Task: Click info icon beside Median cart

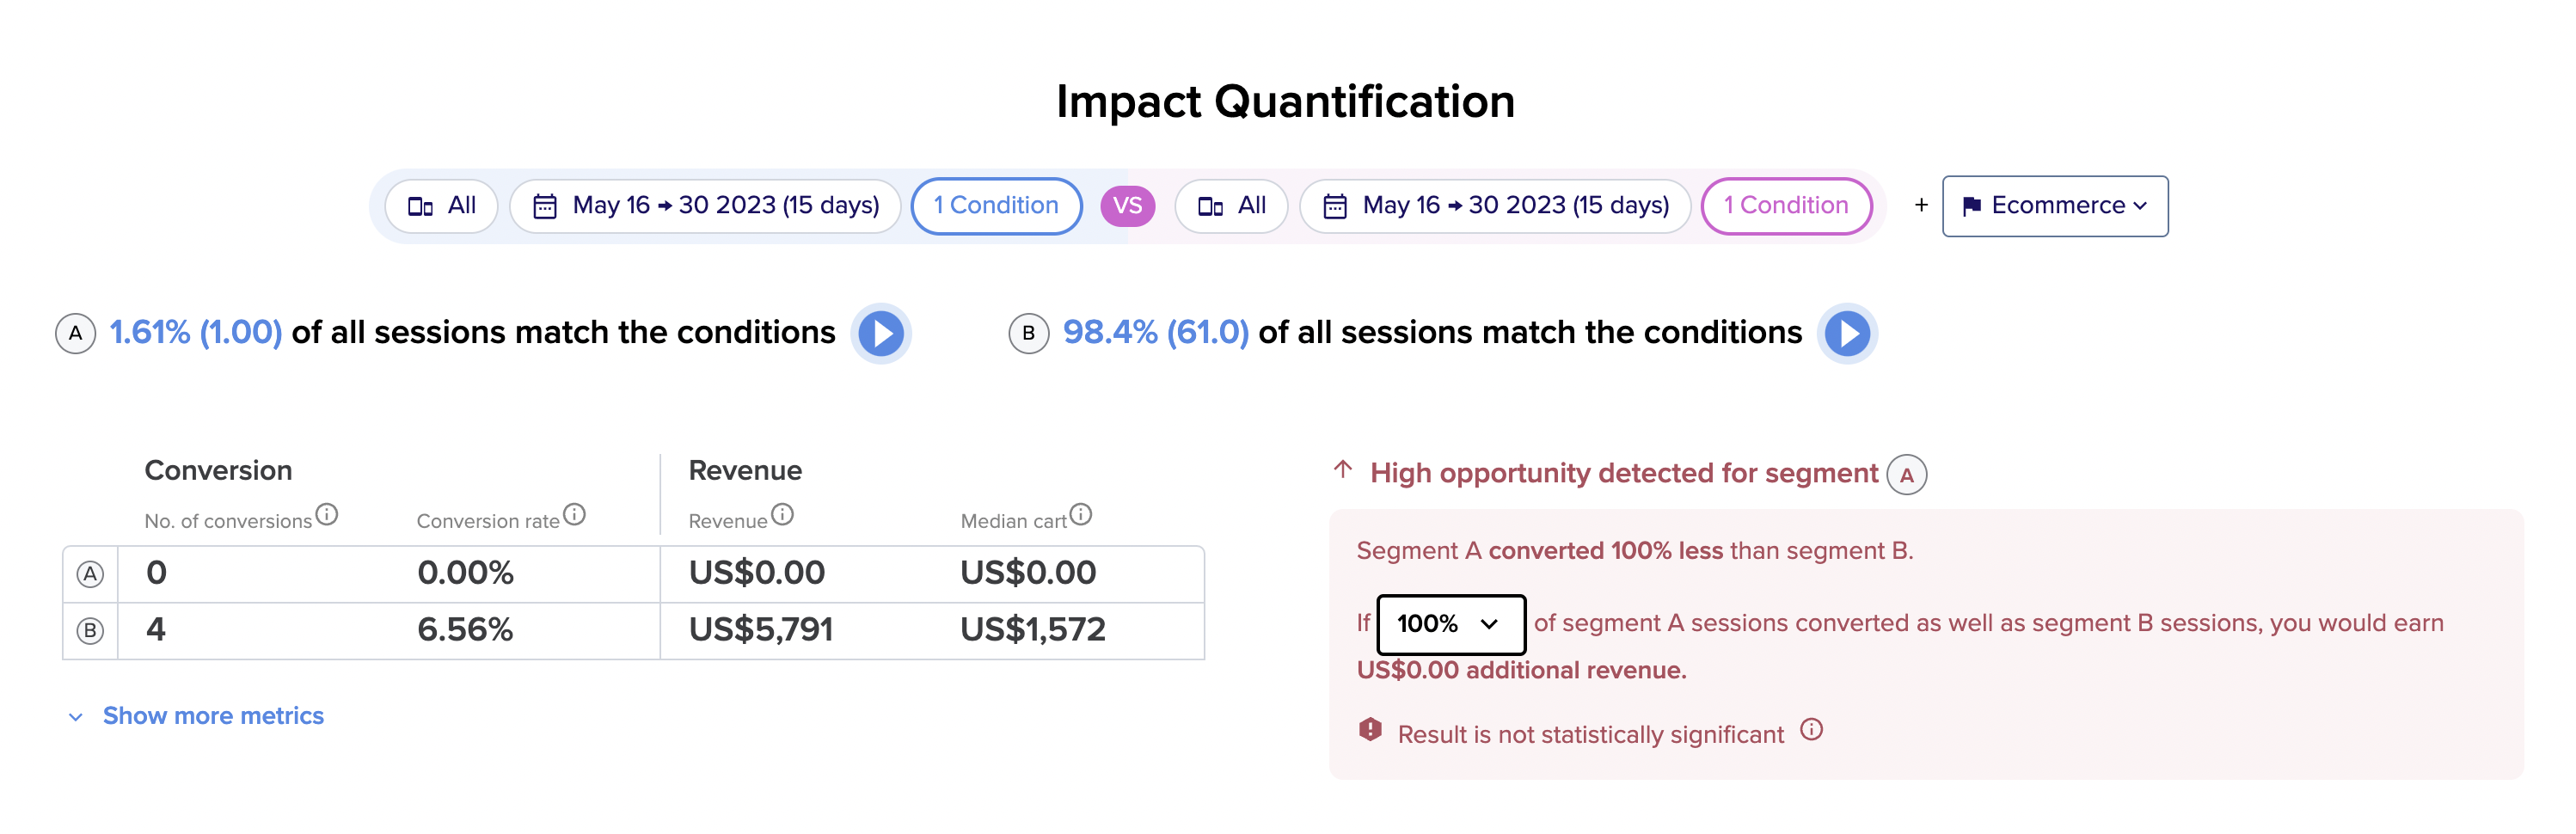Action: click(x=1081, y=514)
